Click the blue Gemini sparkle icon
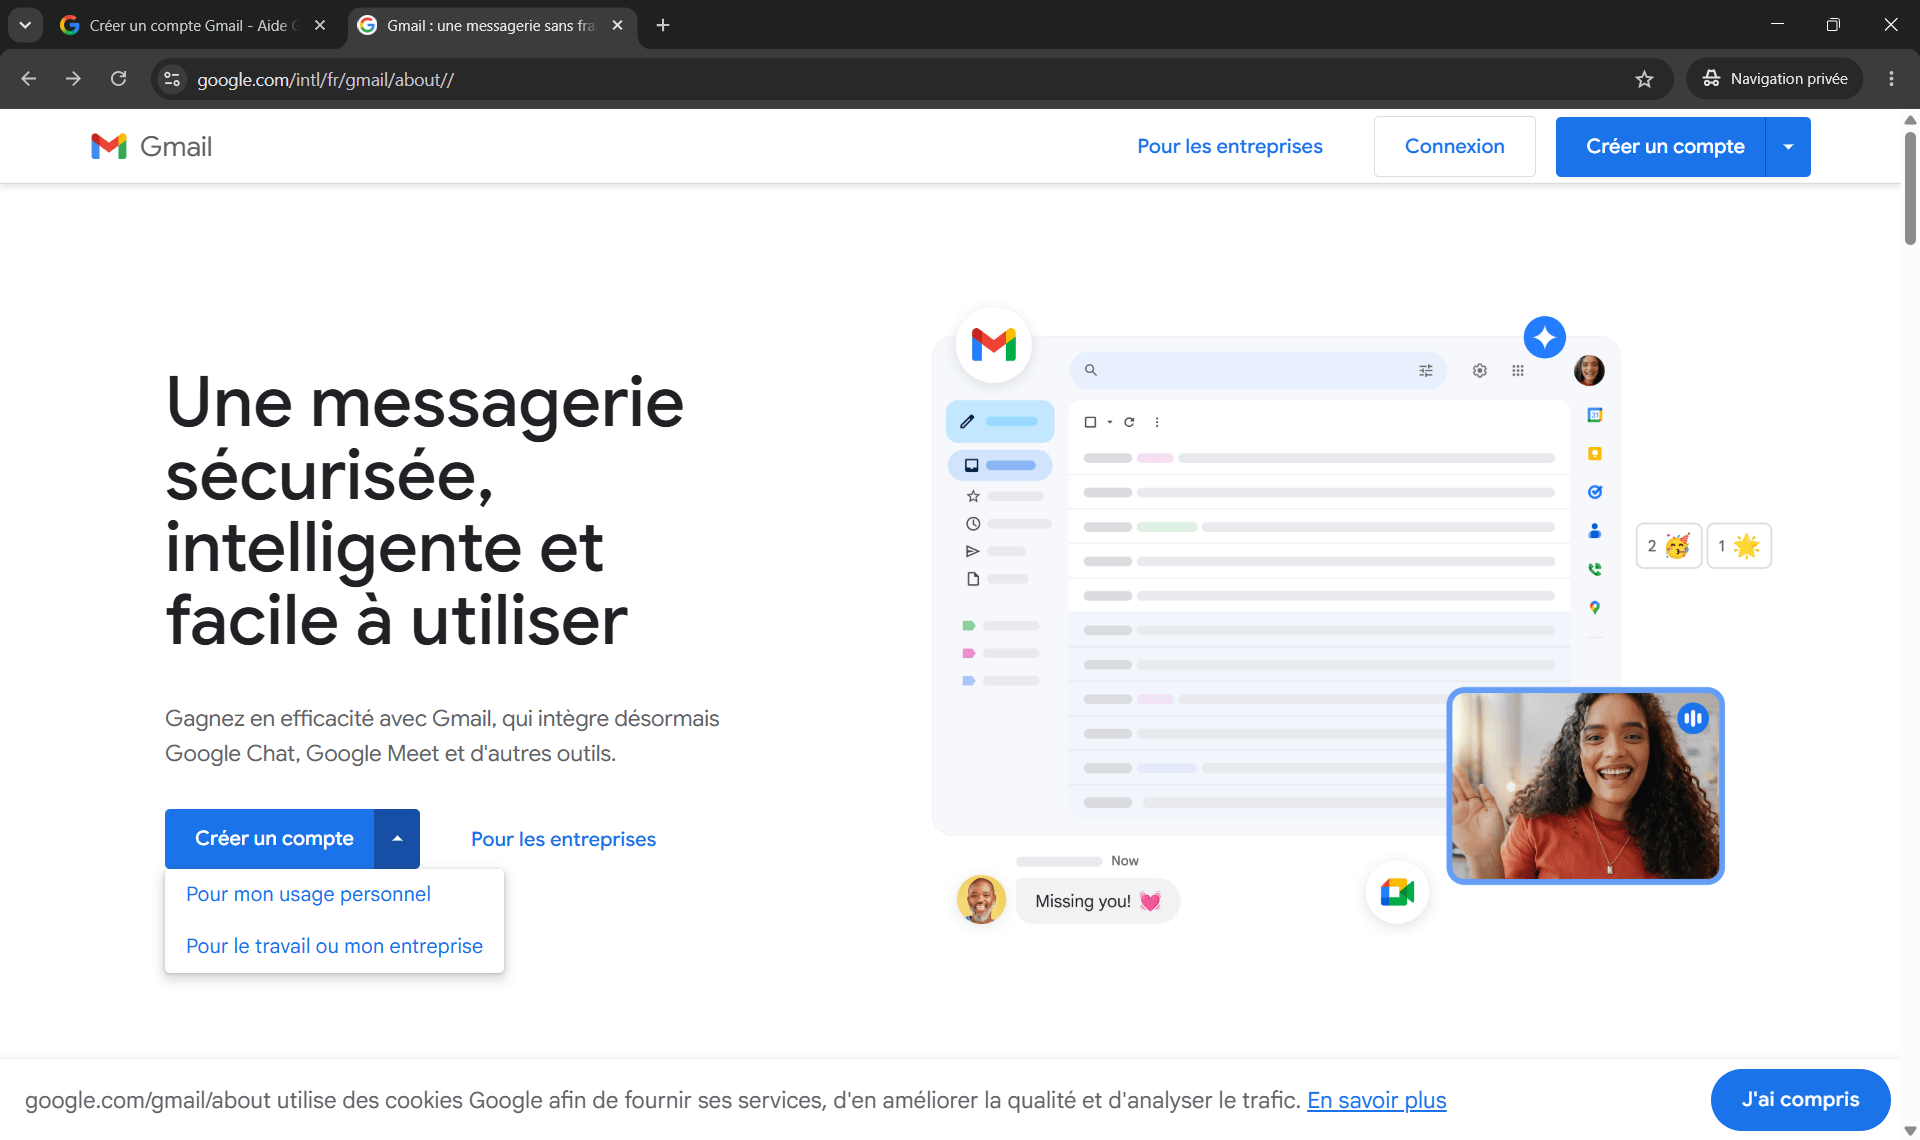1920x1140 pixels. click(x=1544, y=337)
